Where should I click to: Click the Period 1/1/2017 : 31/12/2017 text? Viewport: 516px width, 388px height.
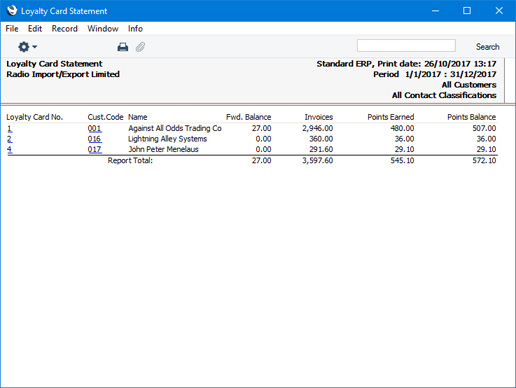point(435,74)
